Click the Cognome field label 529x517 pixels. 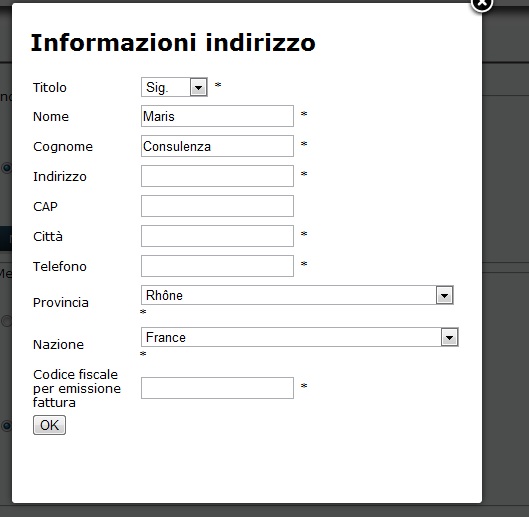click(x=63, y=147)
